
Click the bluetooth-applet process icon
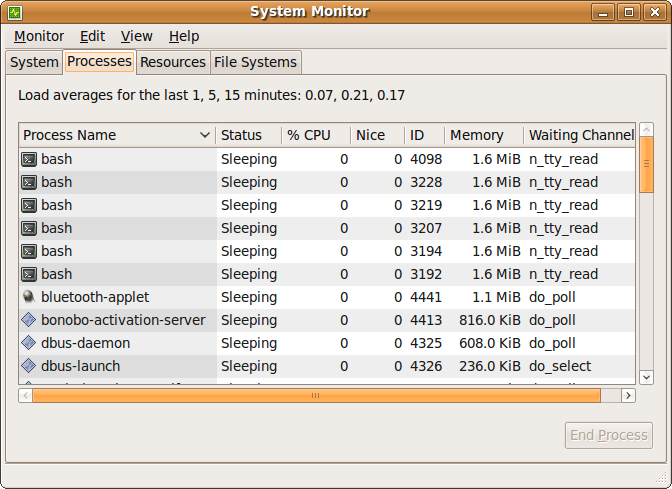[x=29, y=297]
